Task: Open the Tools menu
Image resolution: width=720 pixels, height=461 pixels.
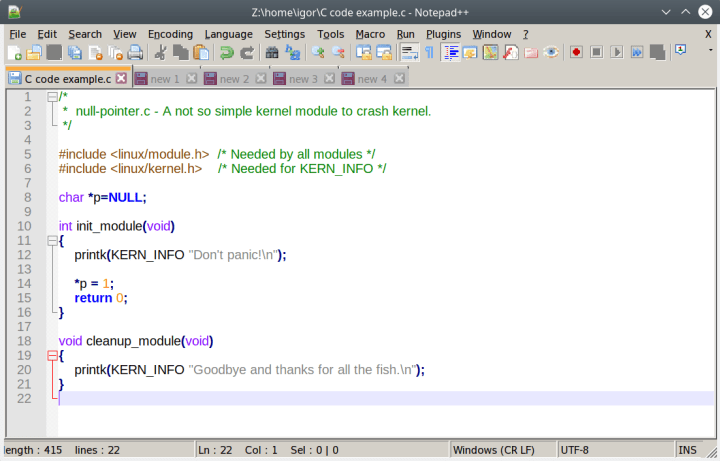Action: [331, 34]
